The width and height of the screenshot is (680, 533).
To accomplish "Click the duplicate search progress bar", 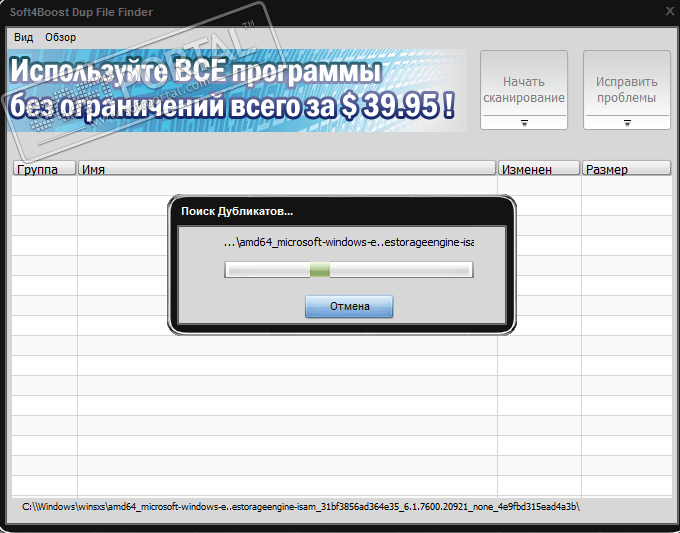I will tap(349, 270).
